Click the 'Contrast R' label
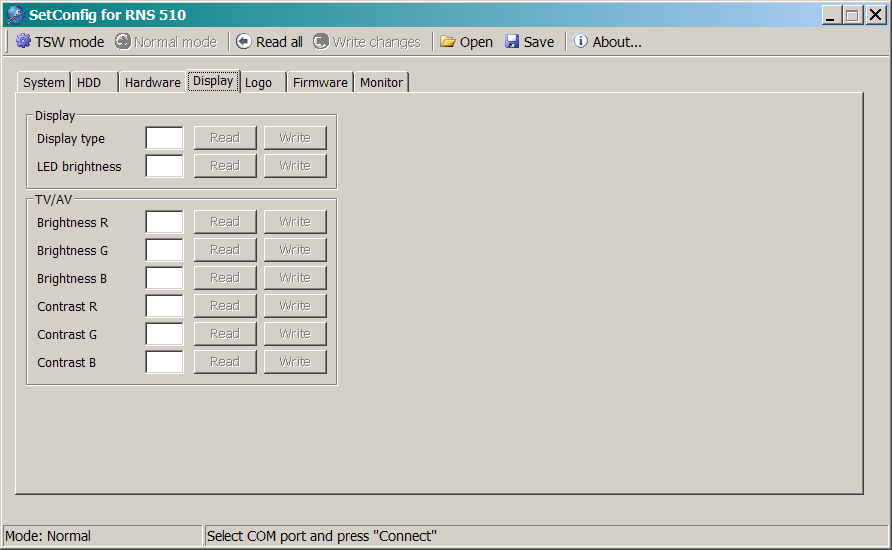Screen dimensions: 892x550 (x=67, y=307)
